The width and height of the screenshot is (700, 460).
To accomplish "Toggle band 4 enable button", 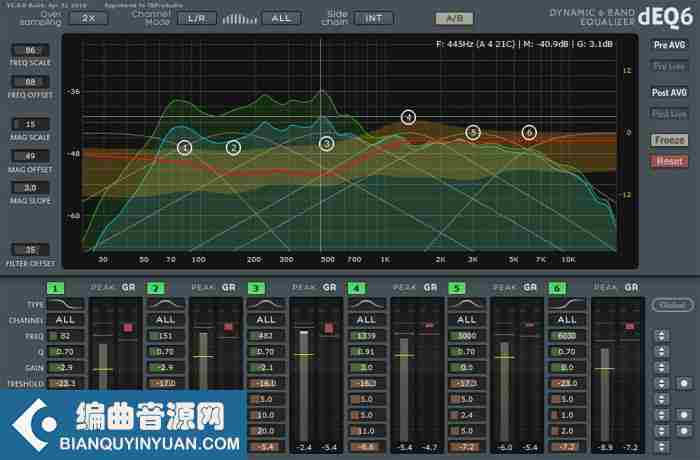I will 356,289.
